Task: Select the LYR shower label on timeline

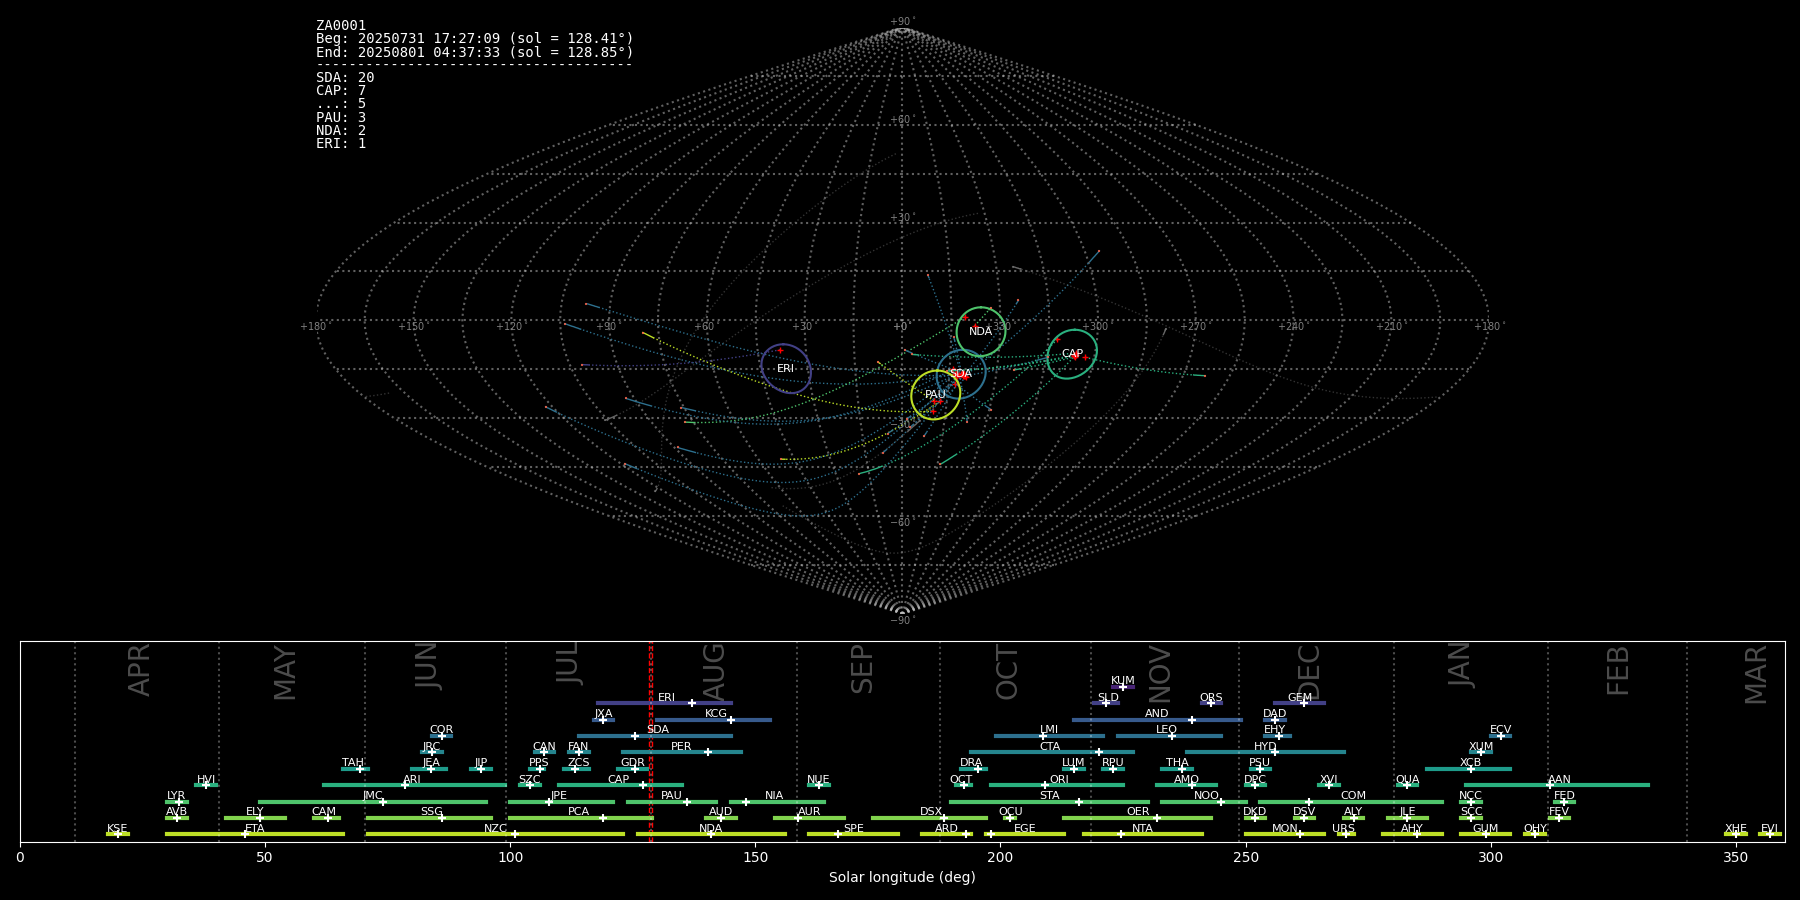Action: pos(176,796)
